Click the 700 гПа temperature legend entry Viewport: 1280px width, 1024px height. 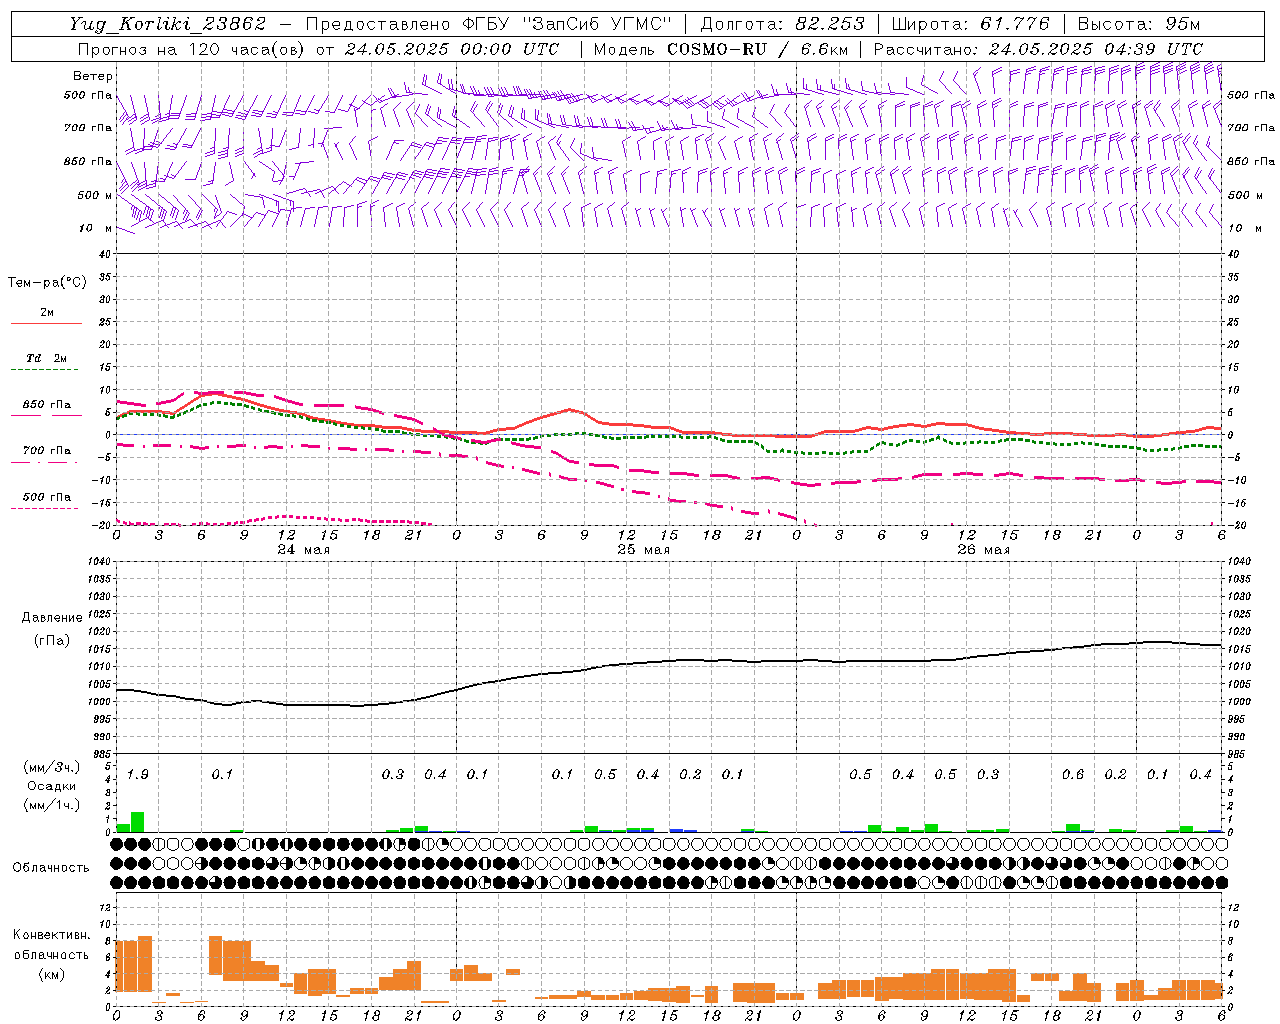pyautogui.click(x=46, y=451)
